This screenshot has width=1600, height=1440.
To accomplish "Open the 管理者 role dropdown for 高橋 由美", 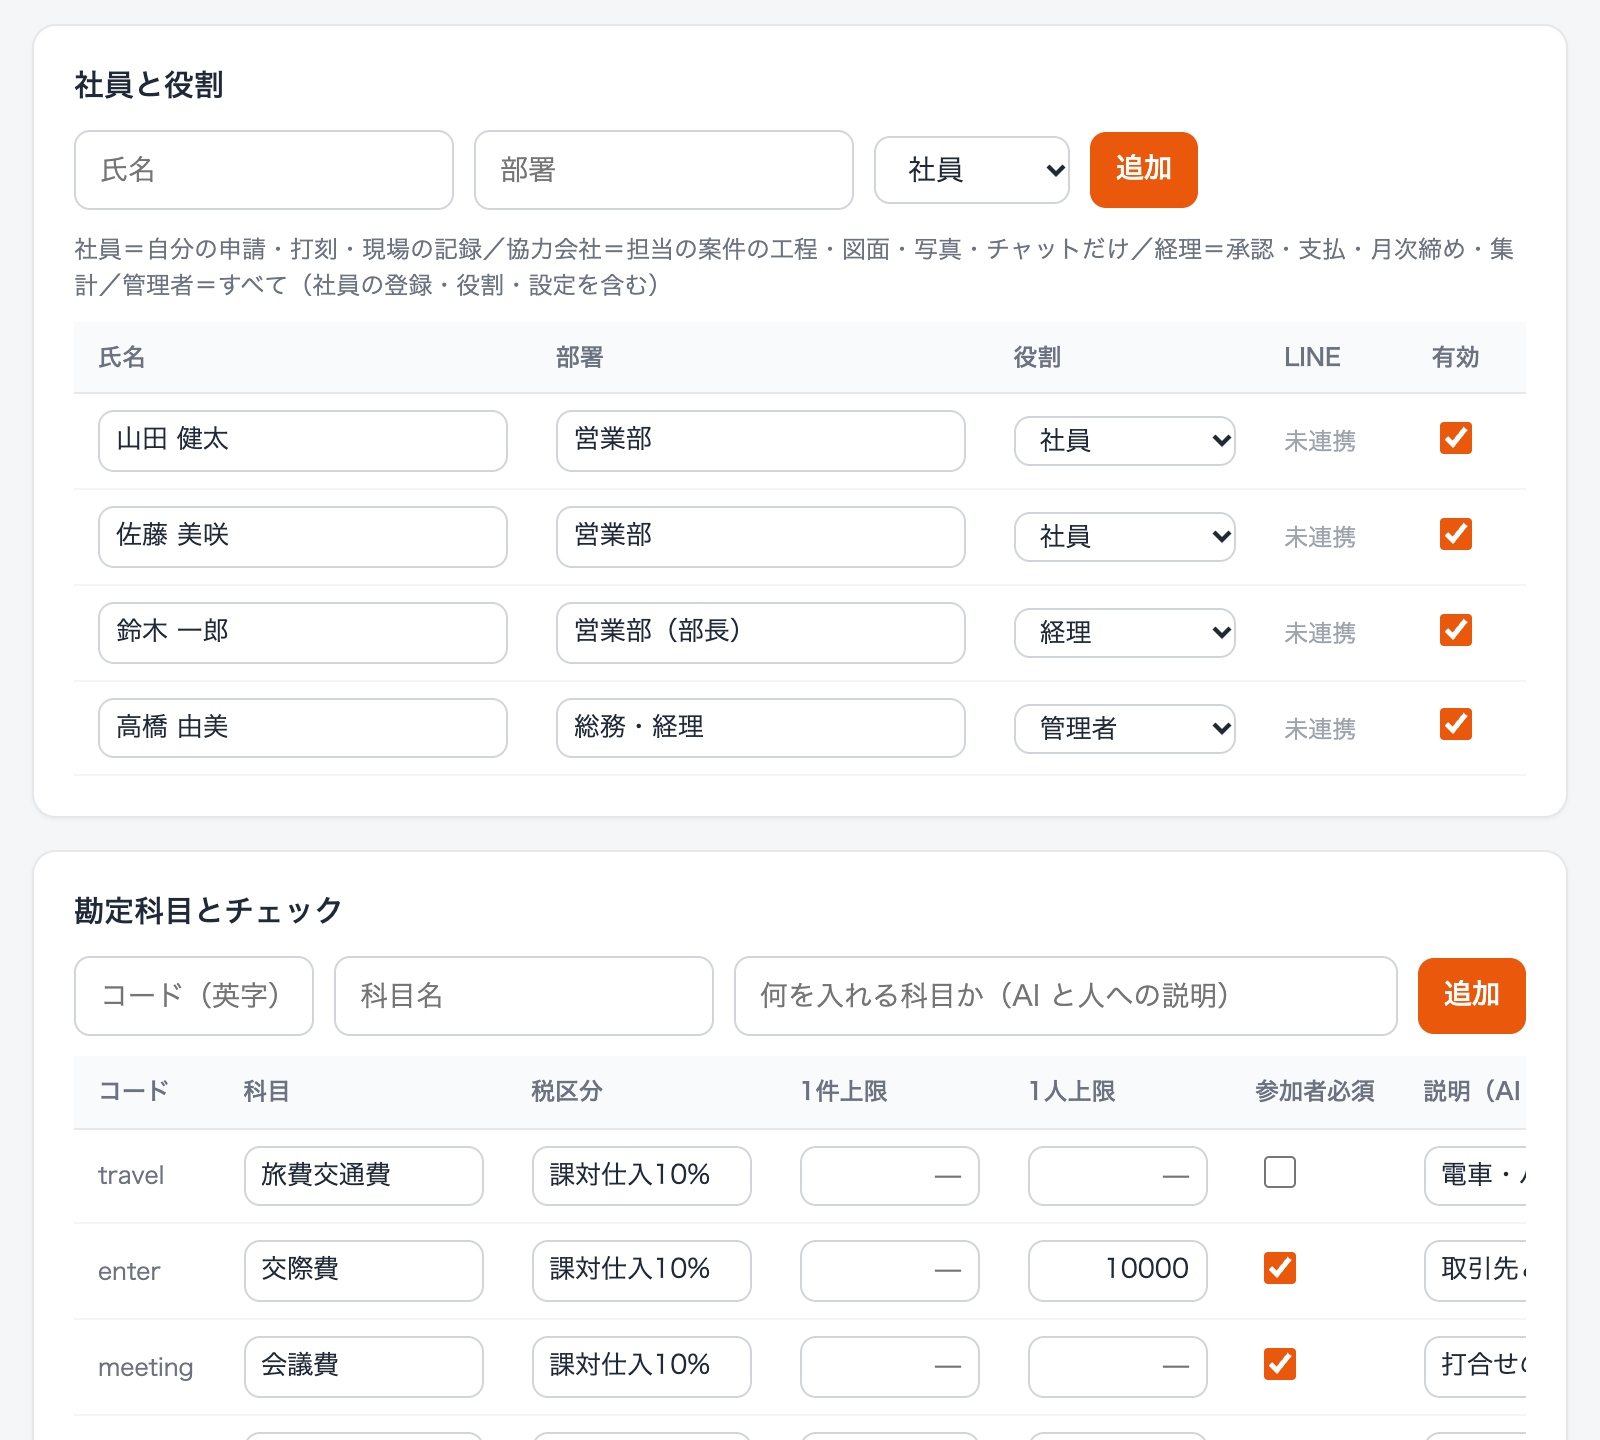I will click(x=1125, y=729).
